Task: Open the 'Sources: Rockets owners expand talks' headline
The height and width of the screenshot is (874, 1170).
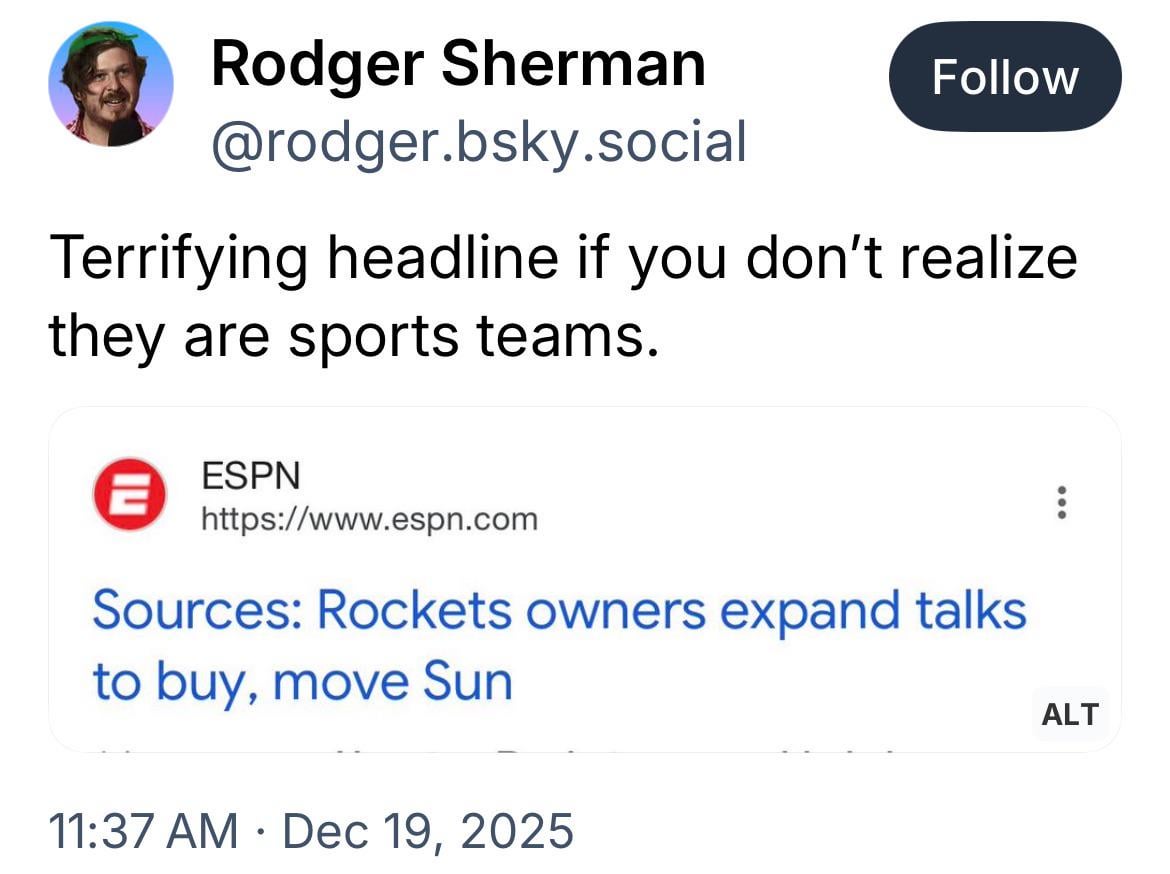Action: [x=559, y=610]
